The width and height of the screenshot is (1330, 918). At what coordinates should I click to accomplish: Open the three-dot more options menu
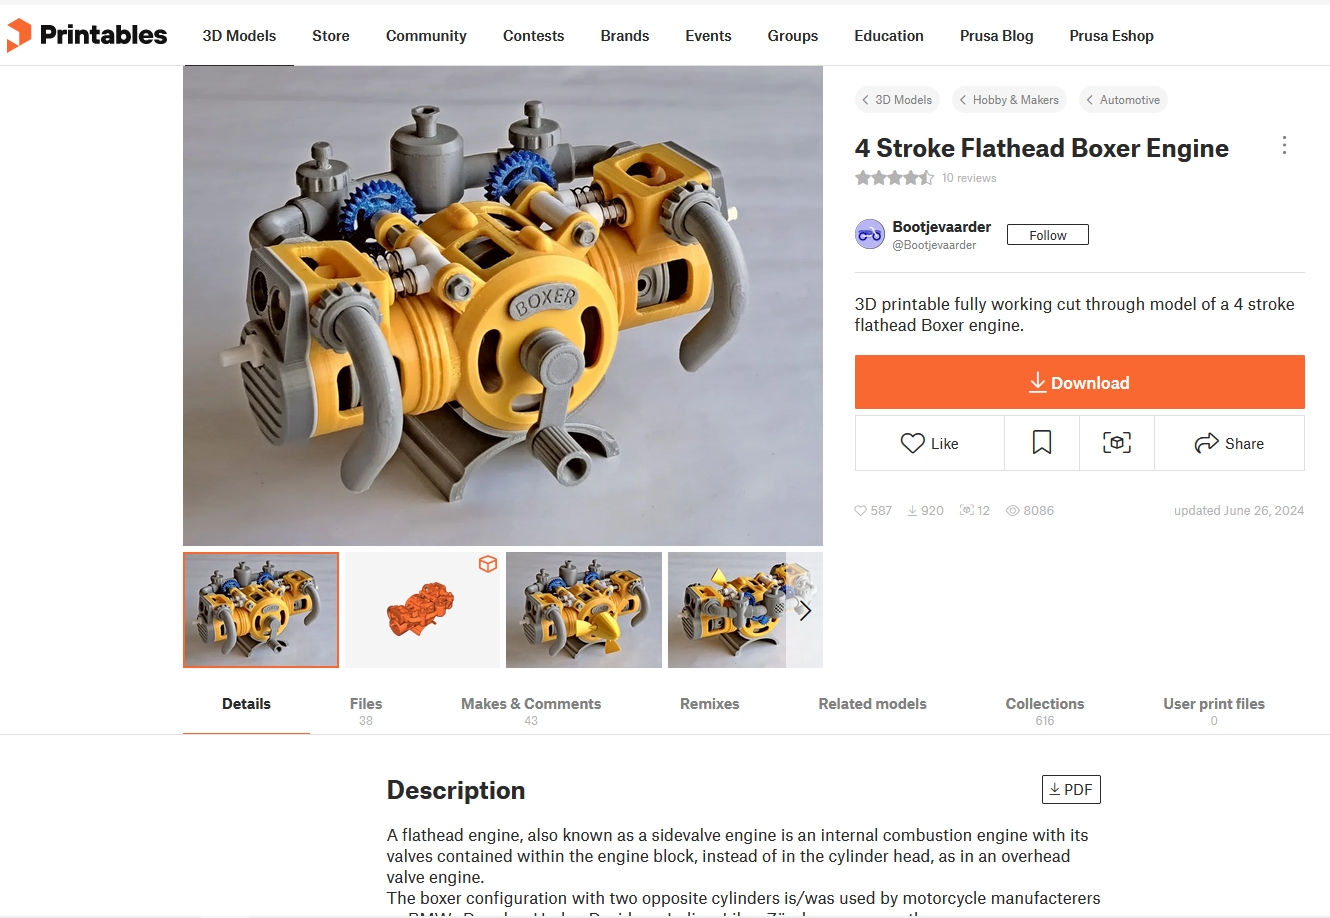(1284, 146)
